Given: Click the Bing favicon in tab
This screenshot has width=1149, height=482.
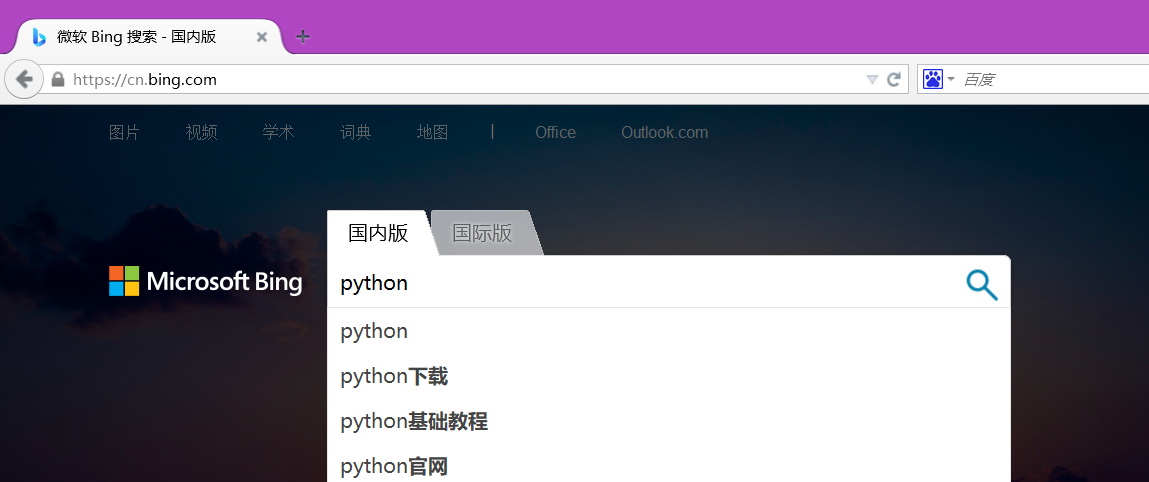Looking at the screenshot, I should [x=40, y=37].
